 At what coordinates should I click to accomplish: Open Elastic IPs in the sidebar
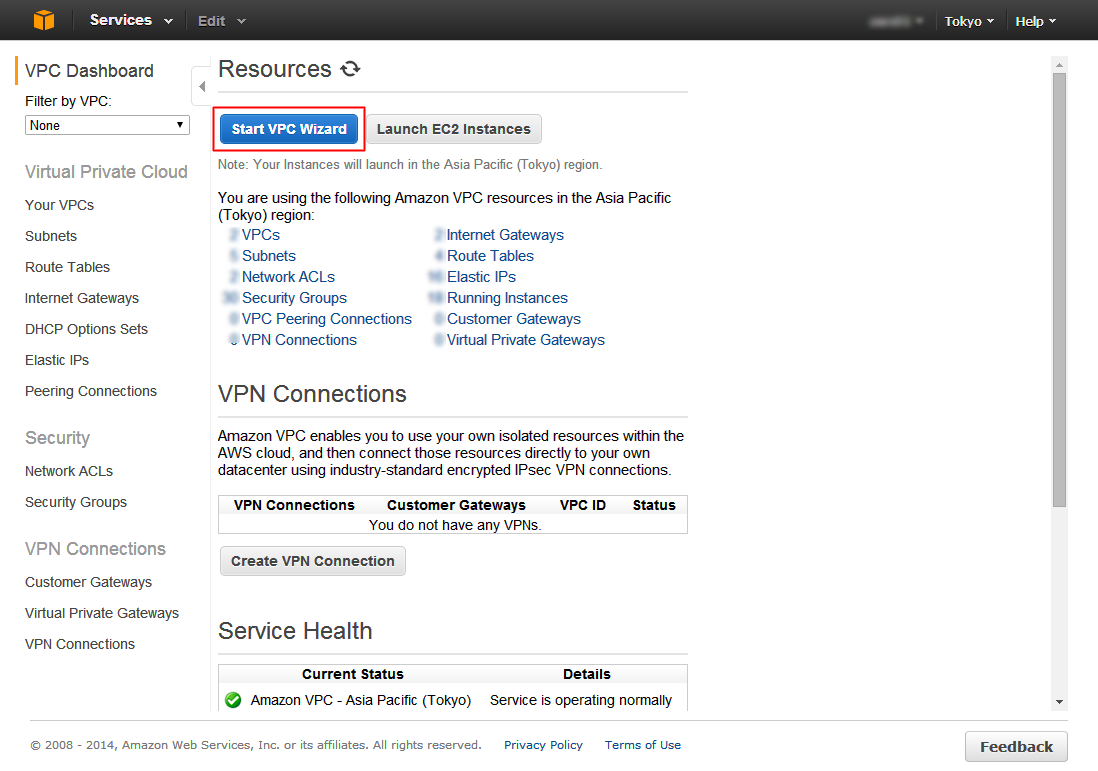click(57, 360)
